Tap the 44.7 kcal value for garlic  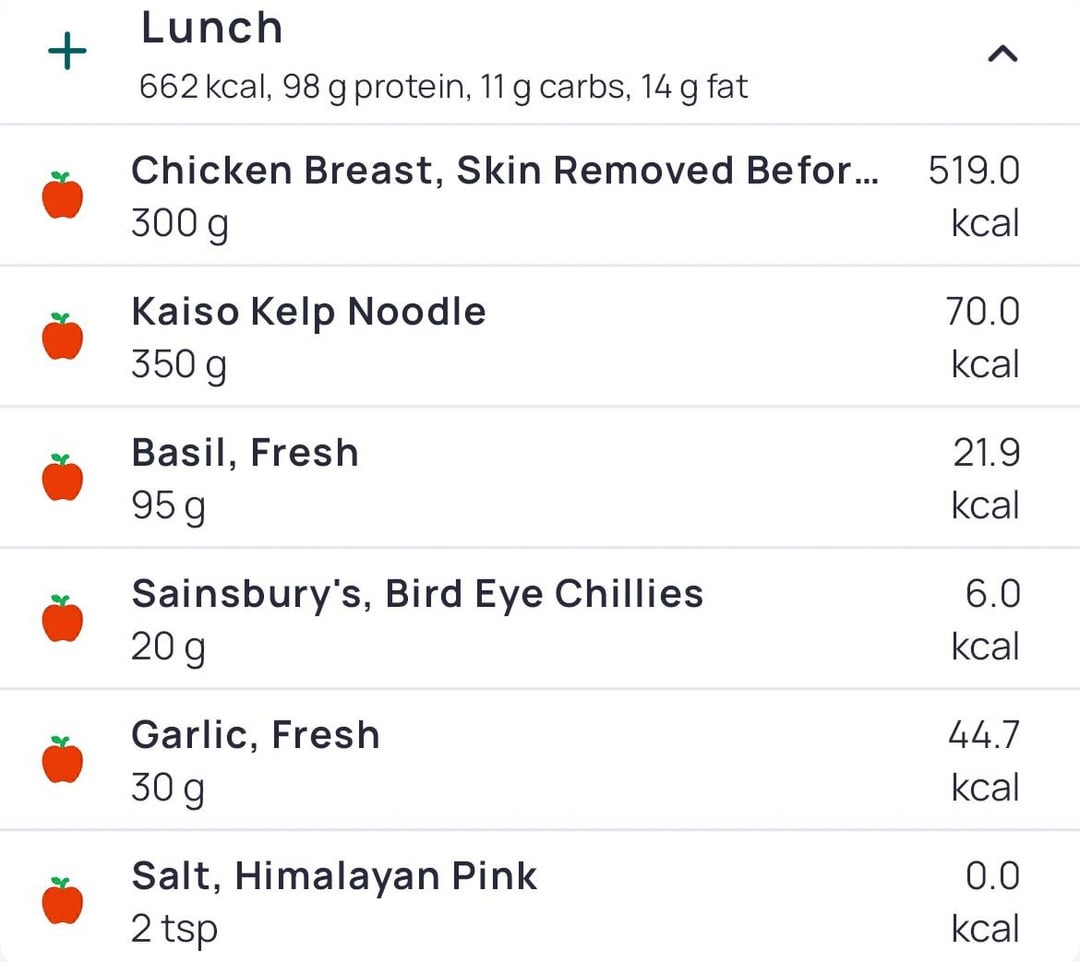click(x=984, y=762)
